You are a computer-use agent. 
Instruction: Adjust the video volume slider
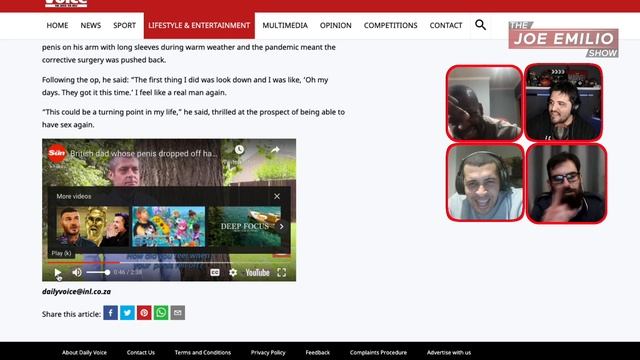coord(98,272)
